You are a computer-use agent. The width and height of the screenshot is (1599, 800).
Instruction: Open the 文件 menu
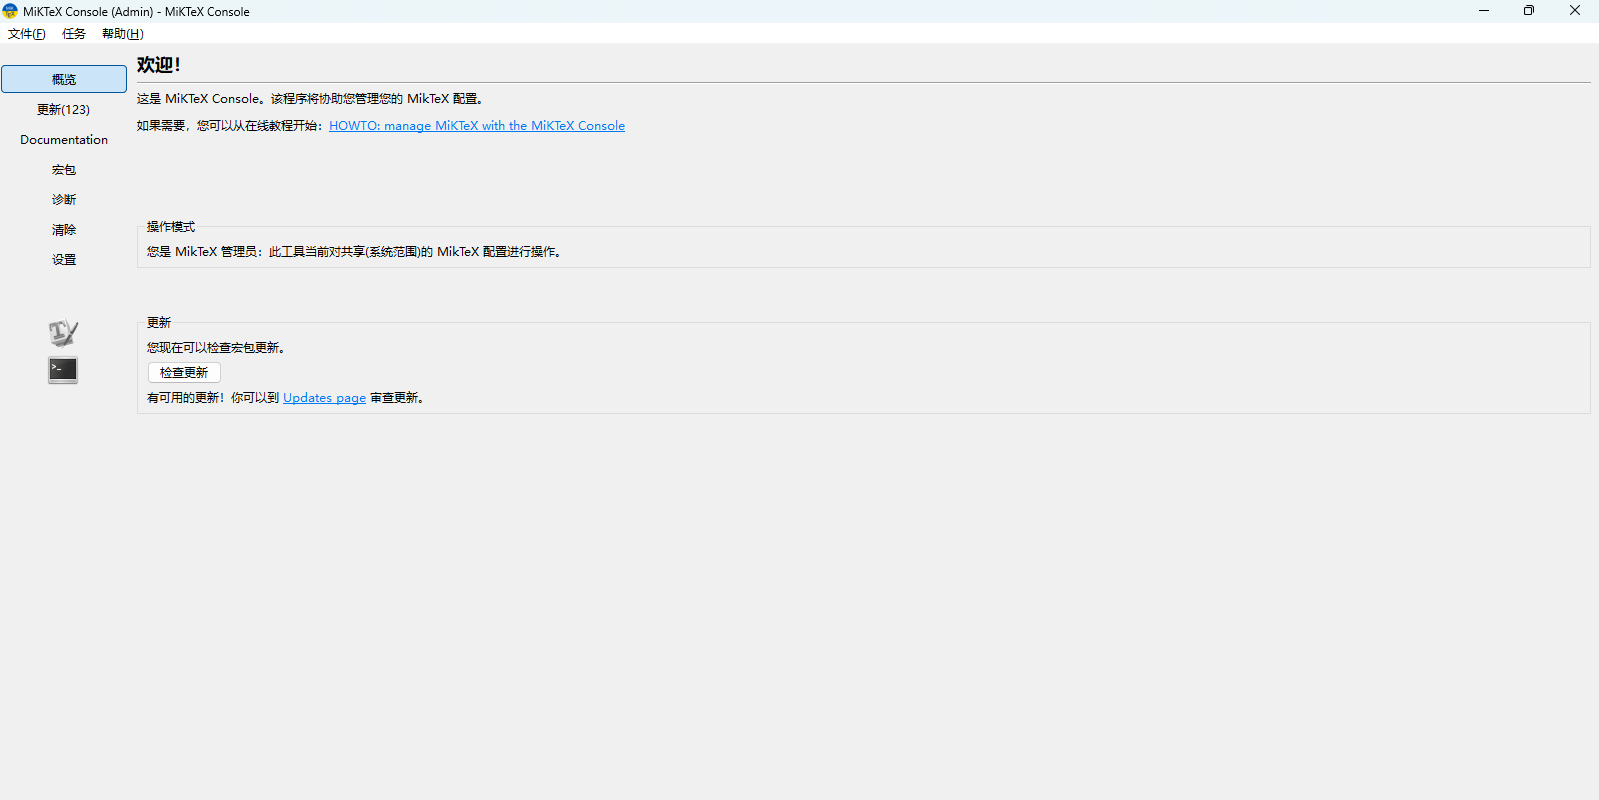pyautogui.click(x=27, y=34)
